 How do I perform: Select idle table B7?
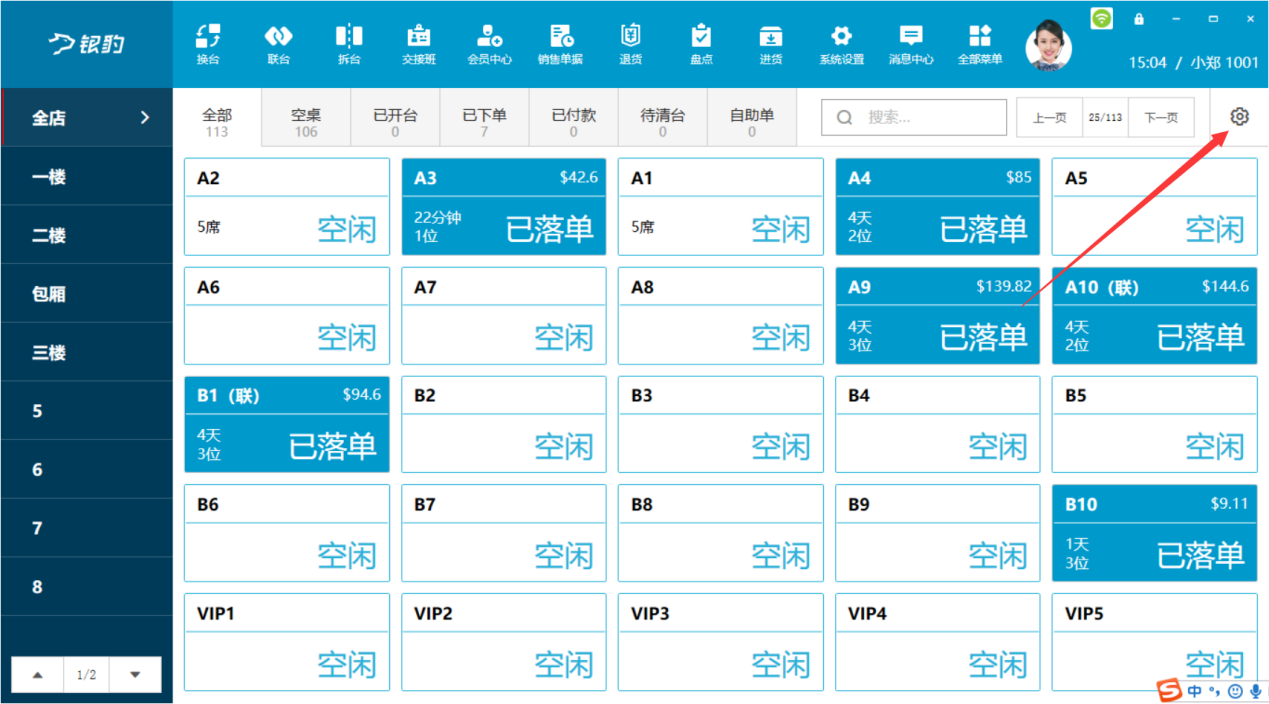pyautogui.click(x=504, y=533)
